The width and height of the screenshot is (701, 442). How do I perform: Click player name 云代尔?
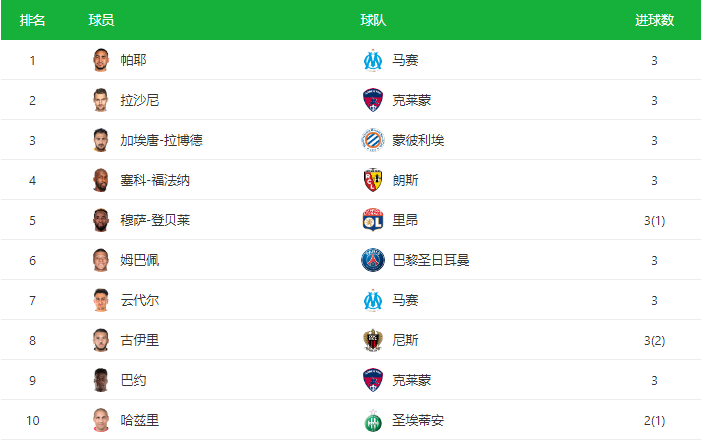pos(139,300)
